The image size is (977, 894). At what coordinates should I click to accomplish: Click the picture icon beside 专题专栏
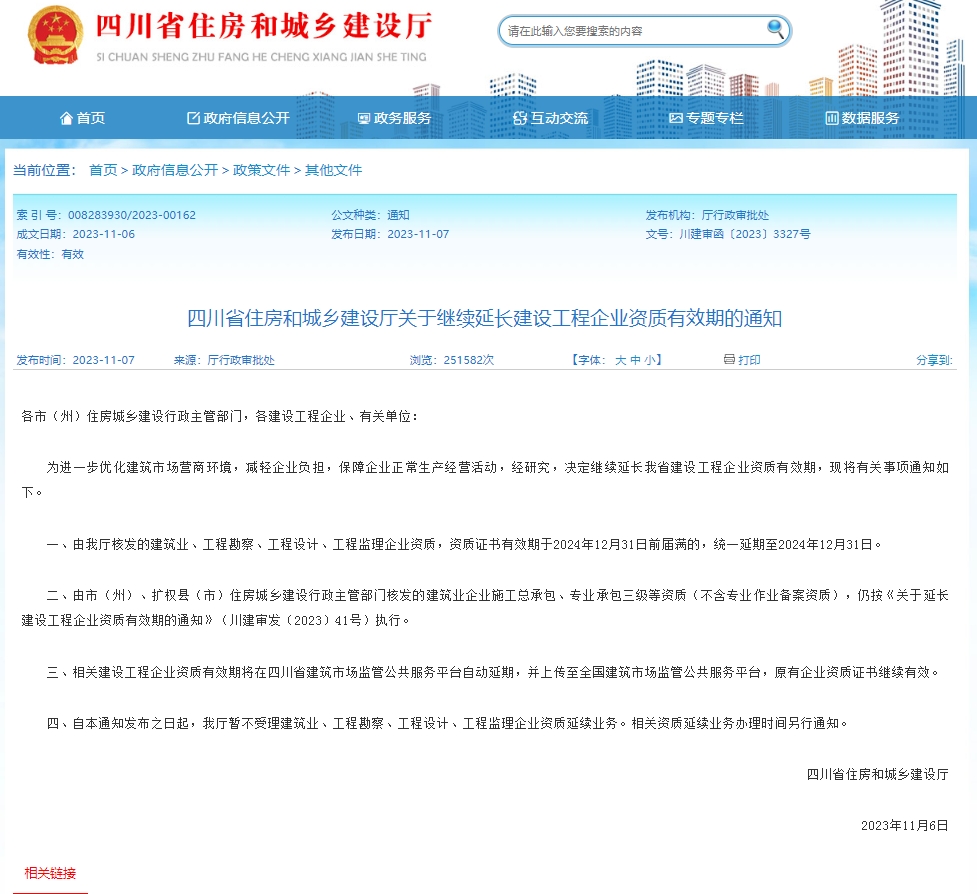[x=675, y=118]
